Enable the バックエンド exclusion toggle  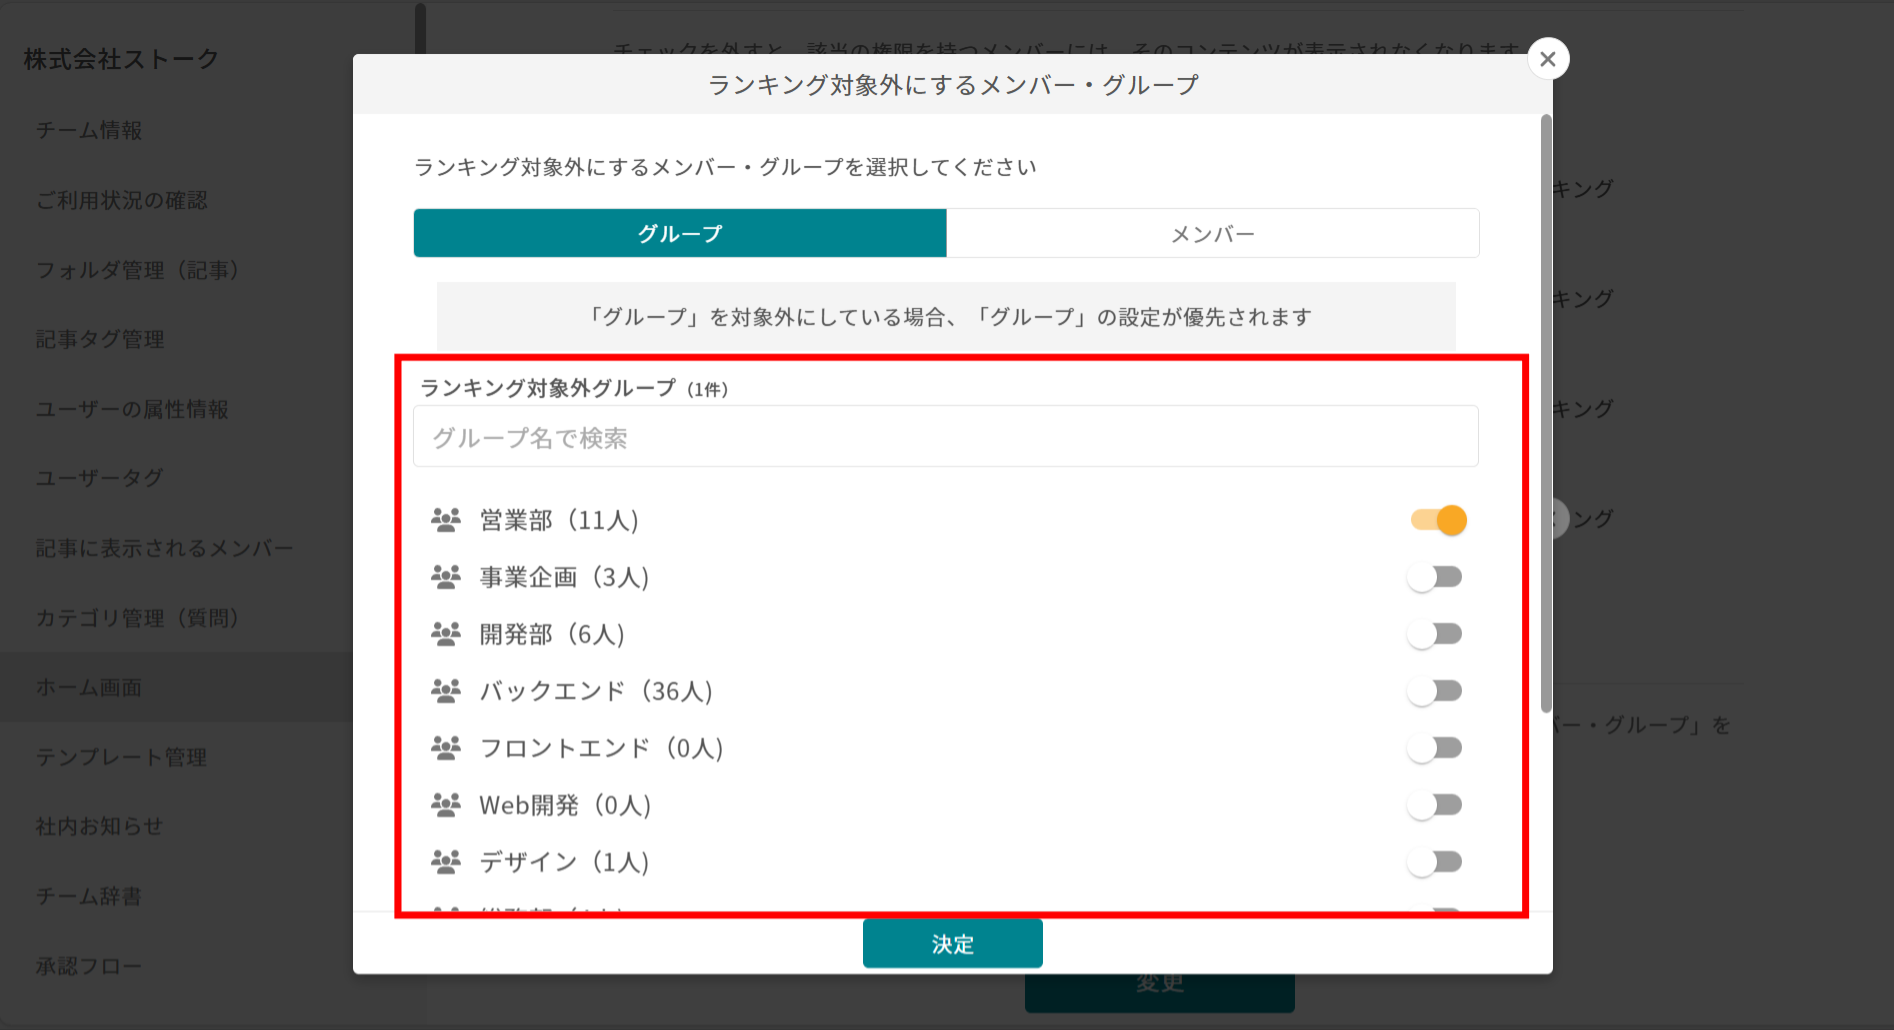pos(1436,690)
